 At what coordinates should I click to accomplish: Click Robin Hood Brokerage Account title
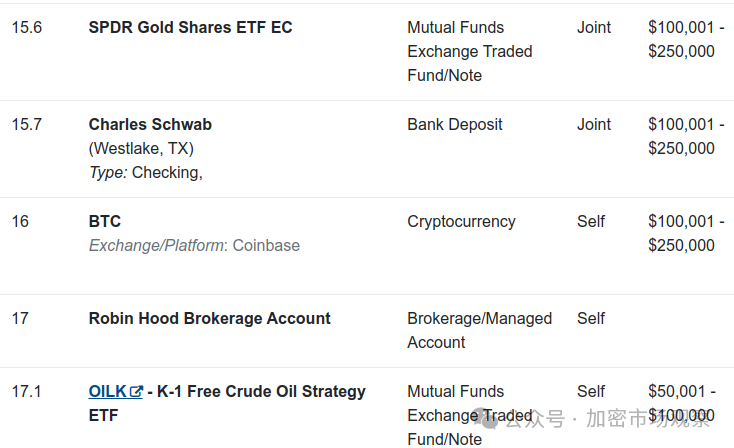tap(210, 318)
